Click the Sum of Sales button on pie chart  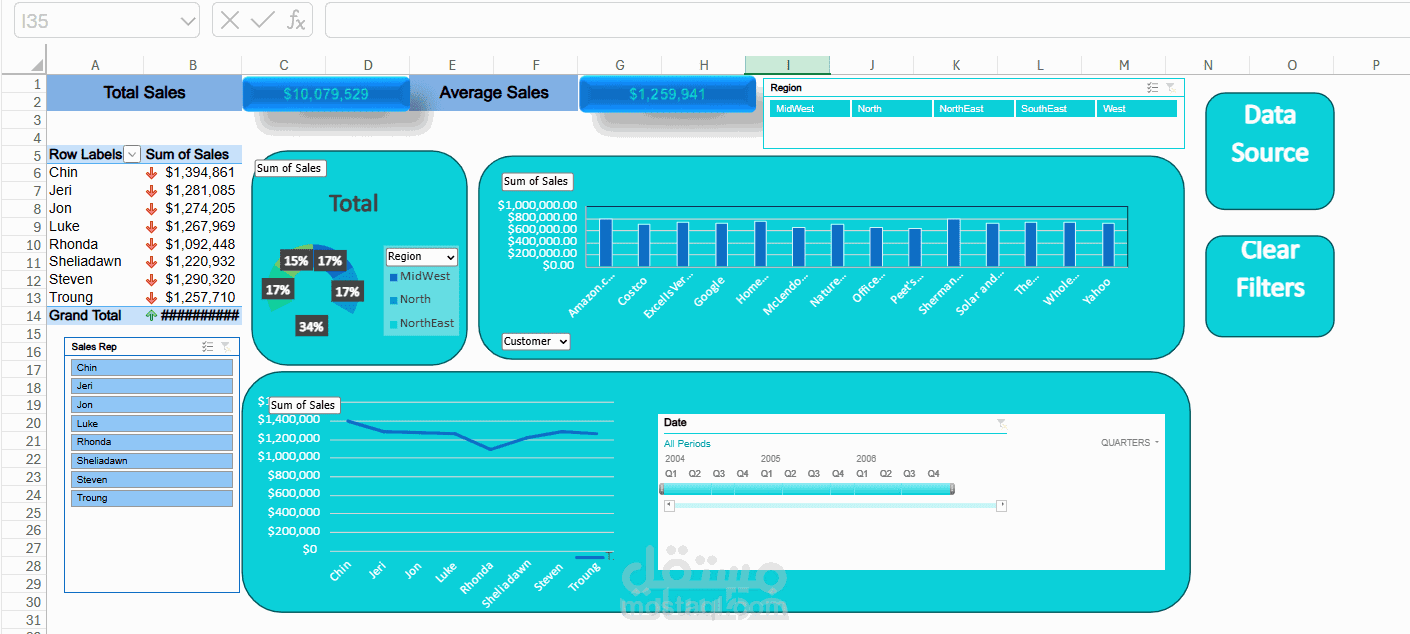(290, 168)
